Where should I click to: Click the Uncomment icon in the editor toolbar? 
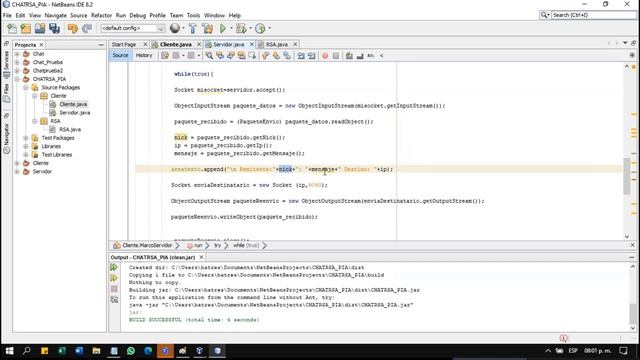[x=360, y=56]
